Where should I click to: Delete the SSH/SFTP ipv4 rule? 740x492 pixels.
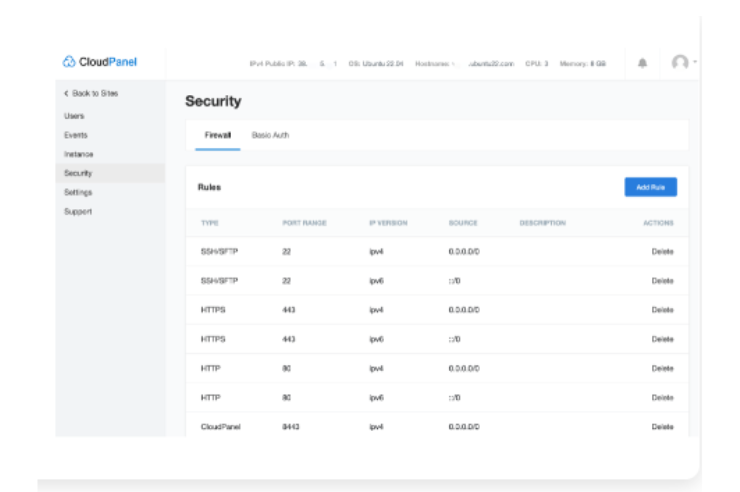(662, 252)
